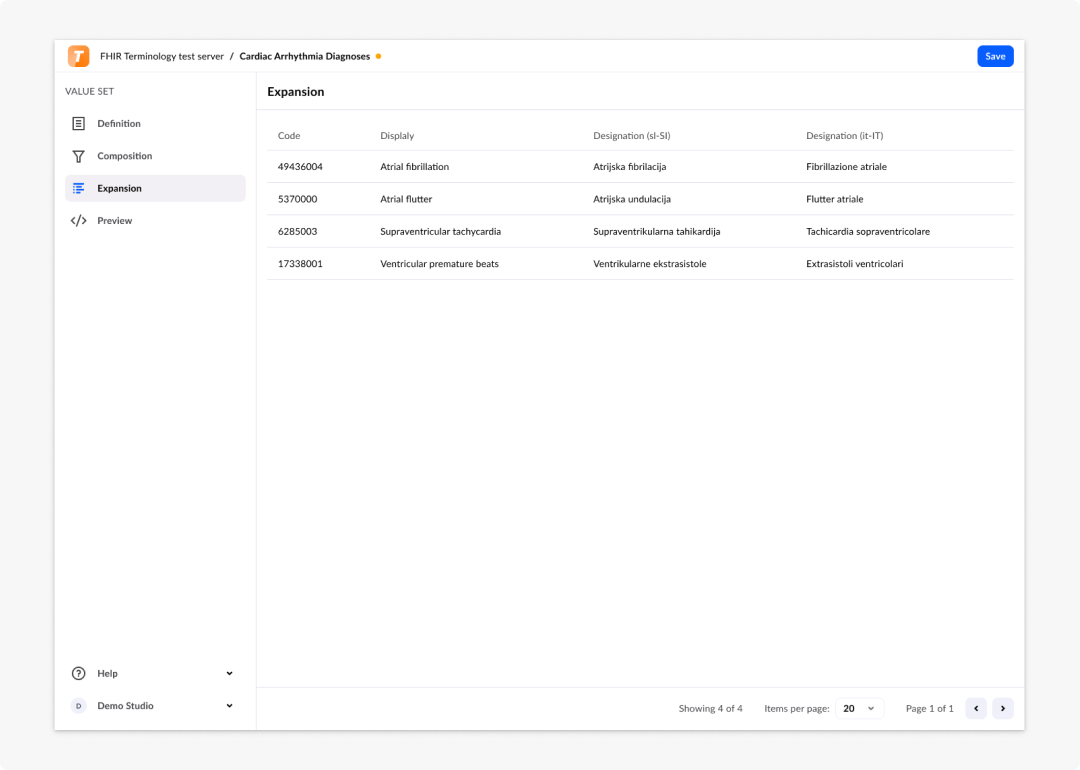Select code 5370000 cell

298,199
